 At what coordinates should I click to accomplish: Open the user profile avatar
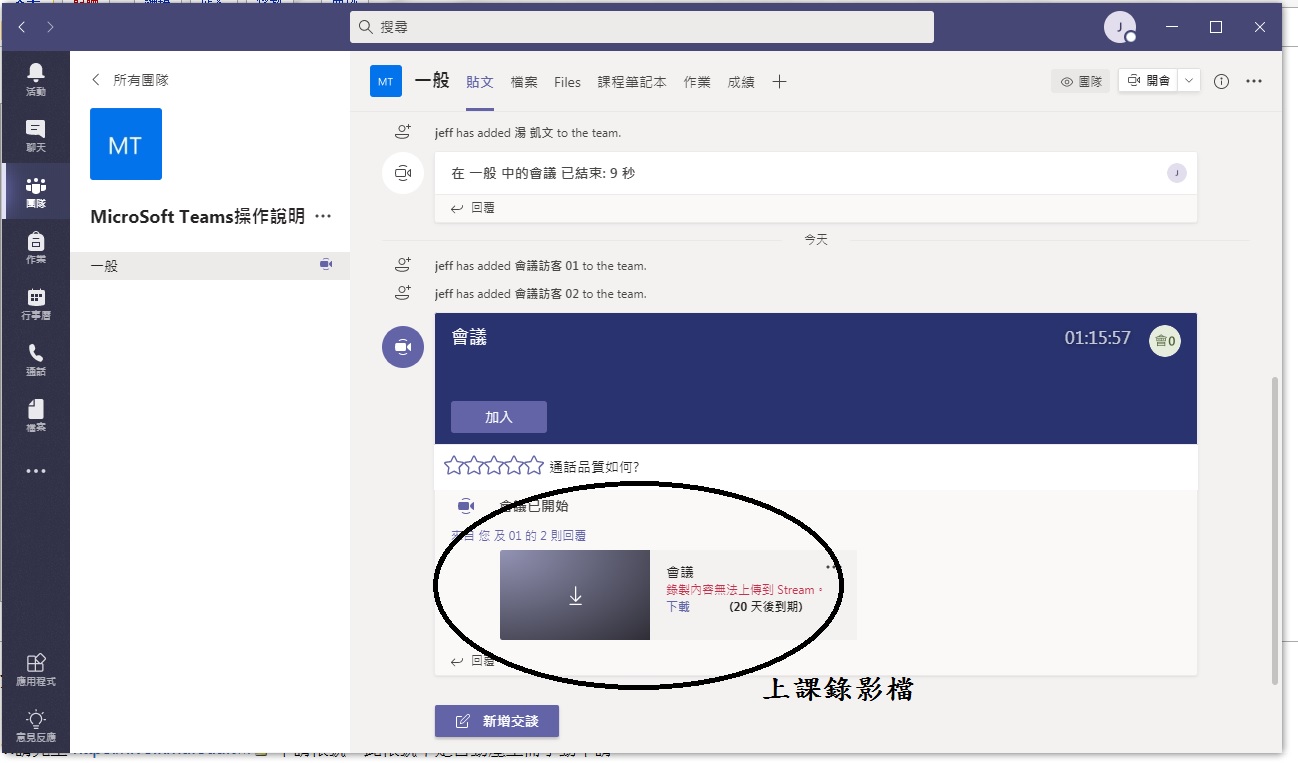pos(1119,27)
